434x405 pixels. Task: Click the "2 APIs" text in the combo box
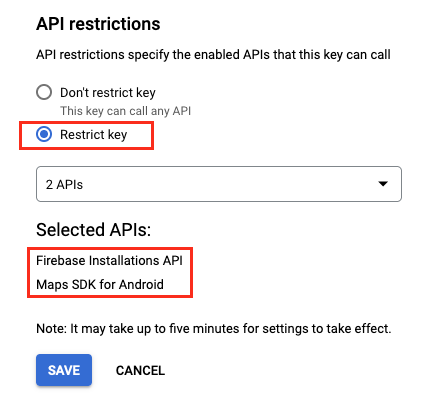[x=64, y=184]
